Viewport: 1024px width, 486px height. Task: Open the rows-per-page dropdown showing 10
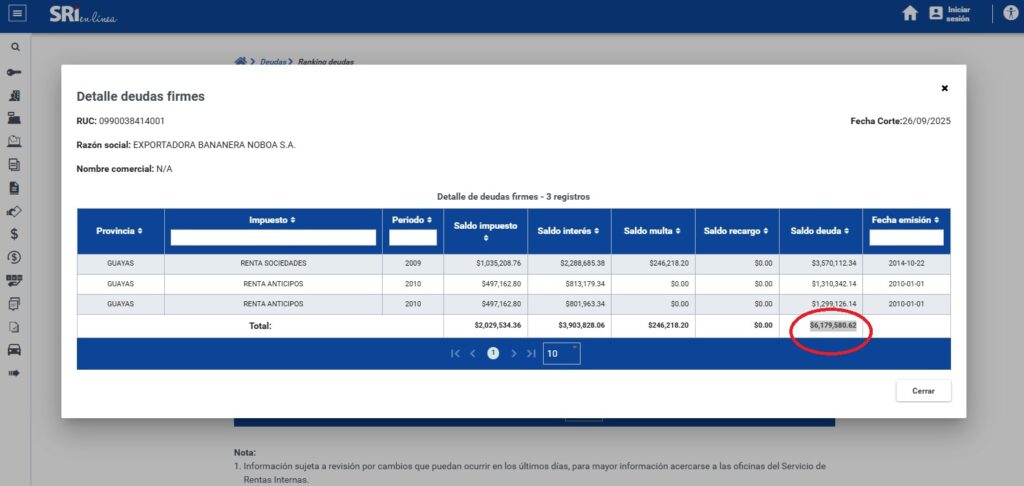(561, 353)
